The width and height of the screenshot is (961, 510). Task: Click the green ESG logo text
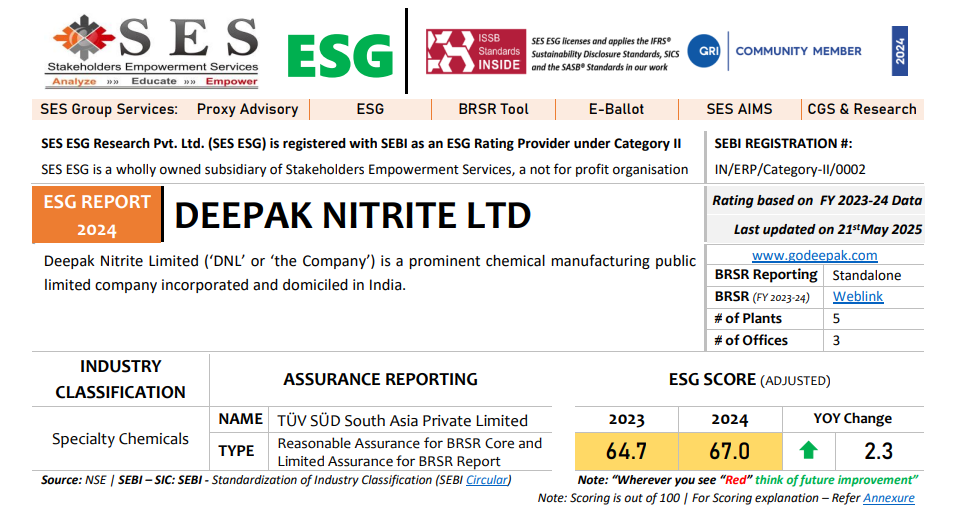point(340,56)
